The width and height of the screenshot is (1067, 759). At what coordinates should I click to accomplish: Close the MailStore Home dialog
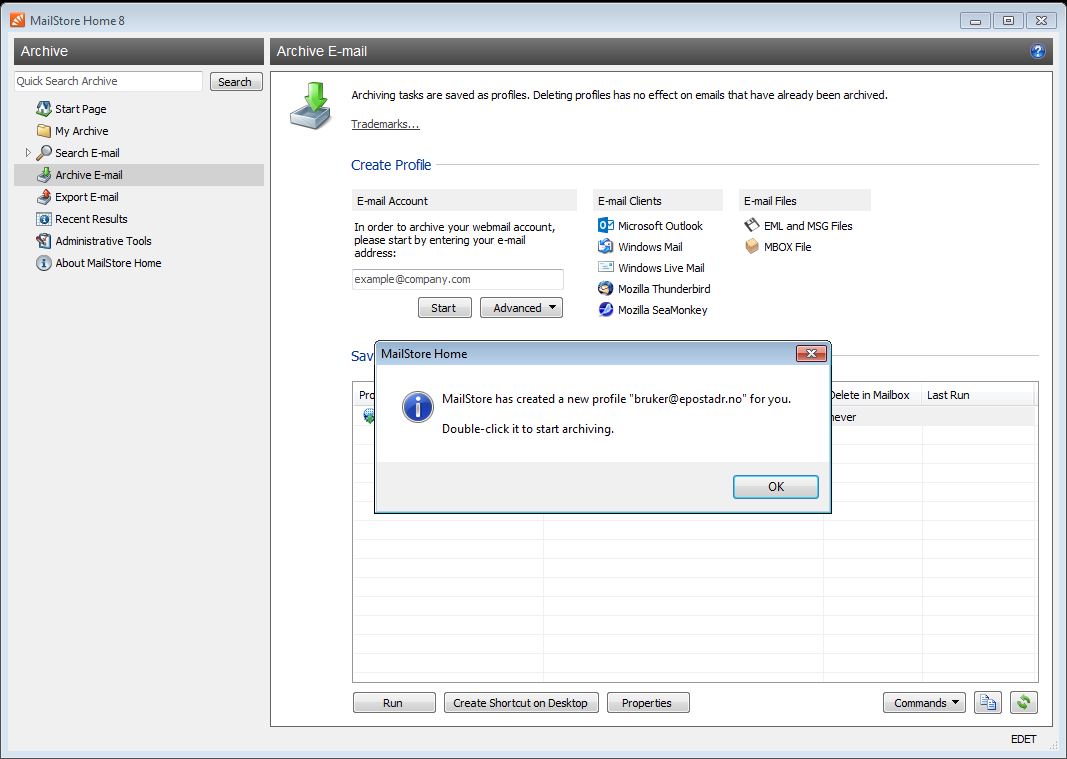tap(811, 353)
